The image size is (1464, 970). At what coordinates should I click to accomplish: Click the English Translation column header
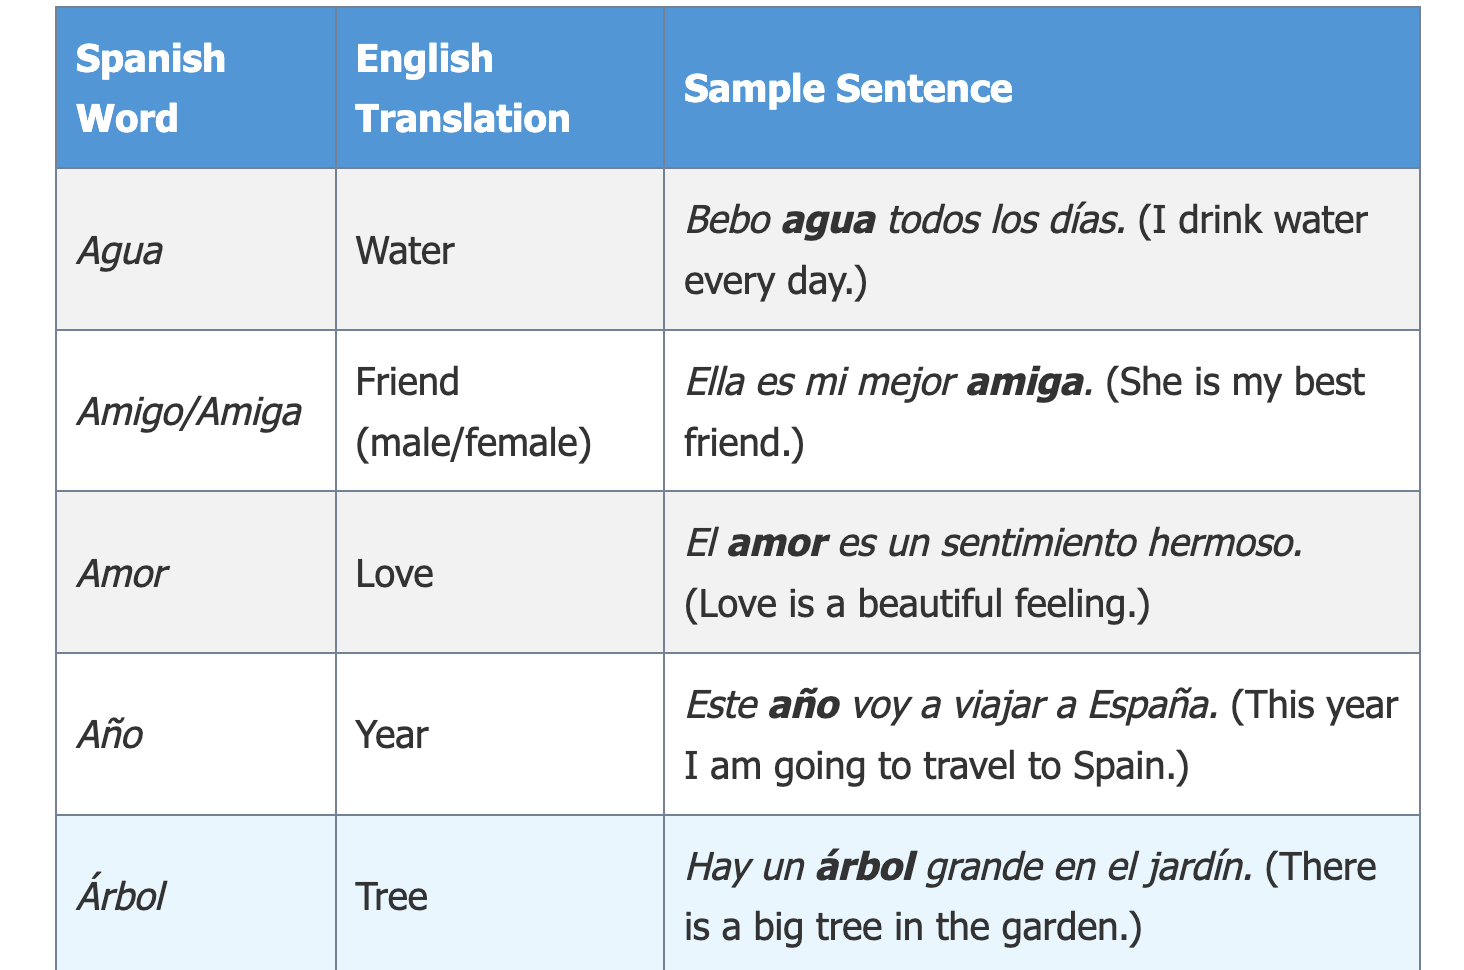tap(500, 88)
